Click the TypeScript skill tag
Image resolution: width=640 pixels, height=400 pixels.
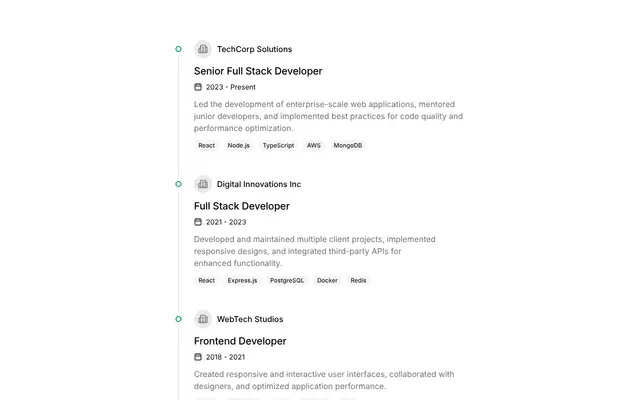tap(278, 145)
